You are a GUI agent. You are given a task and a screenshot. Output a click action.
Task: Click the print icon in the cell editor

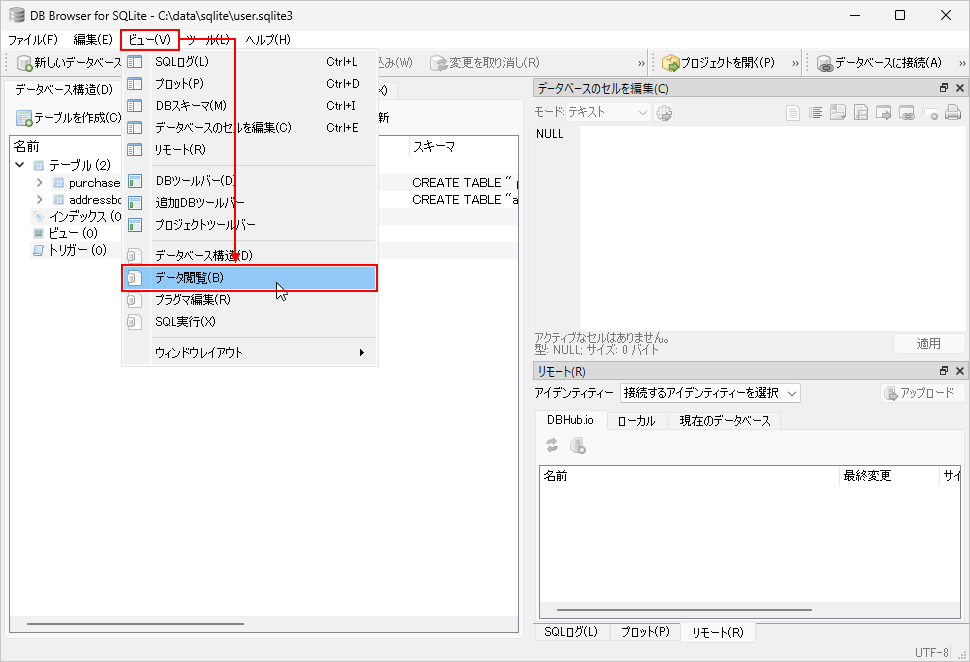954,113
